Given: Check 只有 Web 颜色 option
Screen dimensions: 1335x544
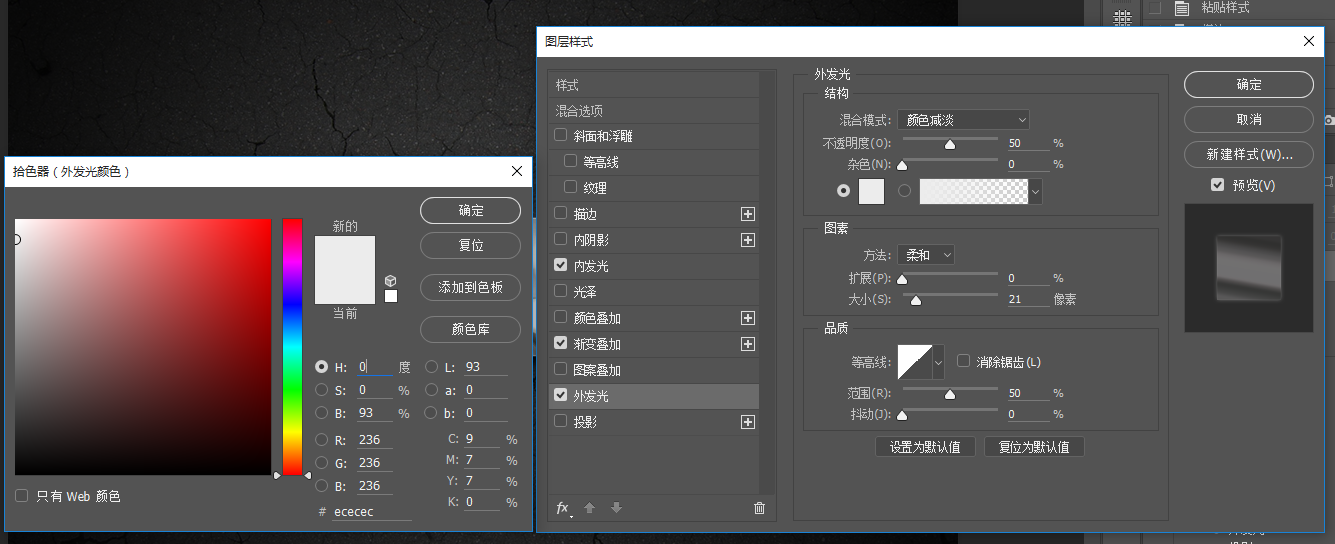Looking at the screenshot, I should (x=22, y=496).
